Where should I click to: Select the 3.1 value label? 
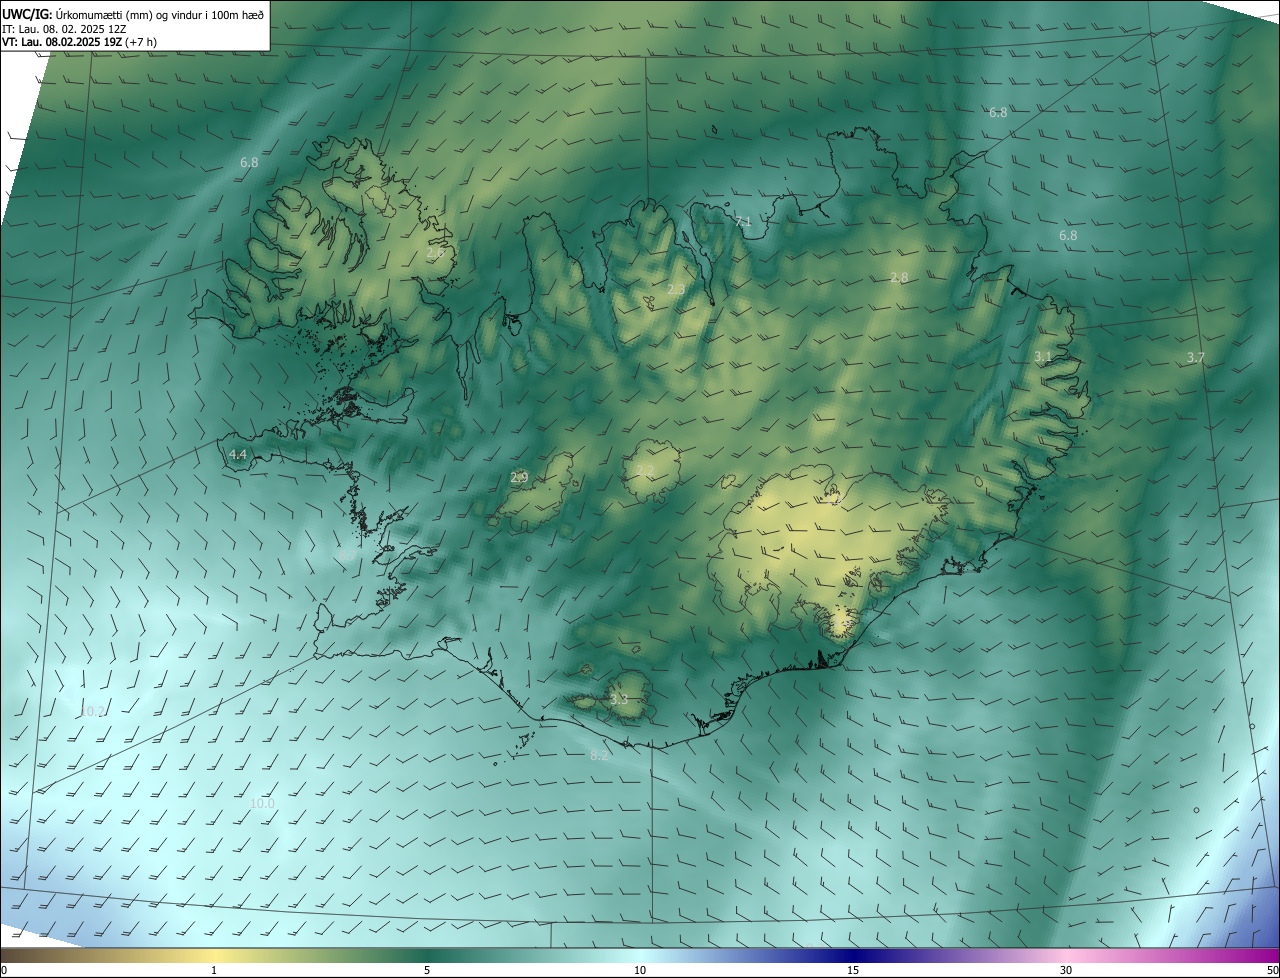(x=1043, y=356)
